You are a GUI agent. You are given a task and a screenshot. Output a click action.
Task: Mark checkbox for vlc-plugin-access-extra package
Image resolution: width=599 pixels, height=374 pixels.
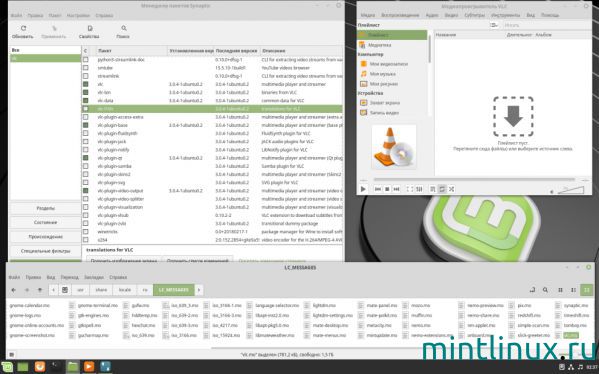[86, 117]
